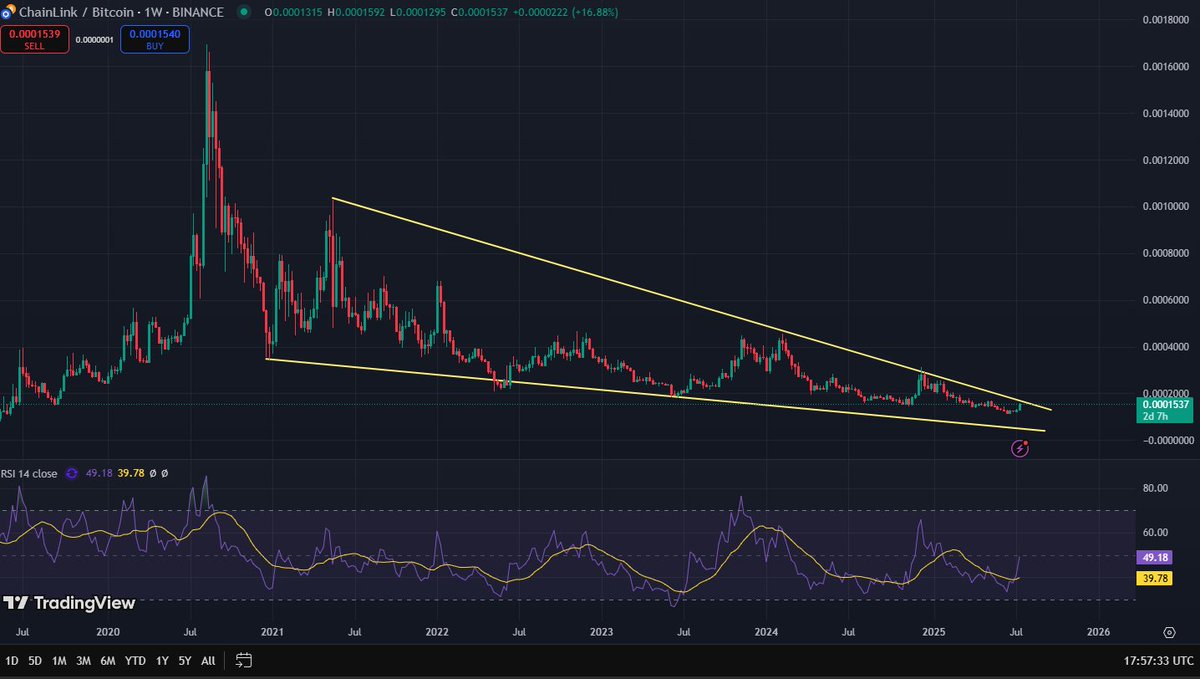Click the 2022 time axis label
1200x679 pixels.
437,632
